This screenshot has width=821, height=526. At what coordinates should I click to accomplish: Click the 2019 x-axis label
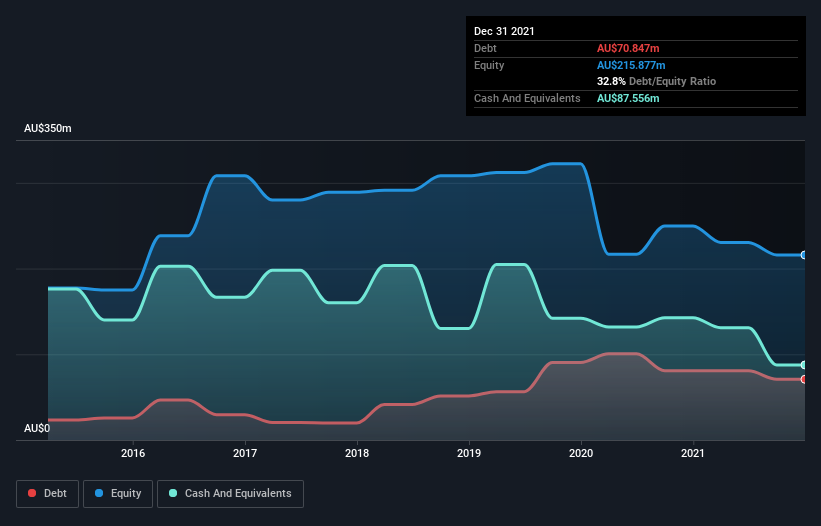[469, 453]
